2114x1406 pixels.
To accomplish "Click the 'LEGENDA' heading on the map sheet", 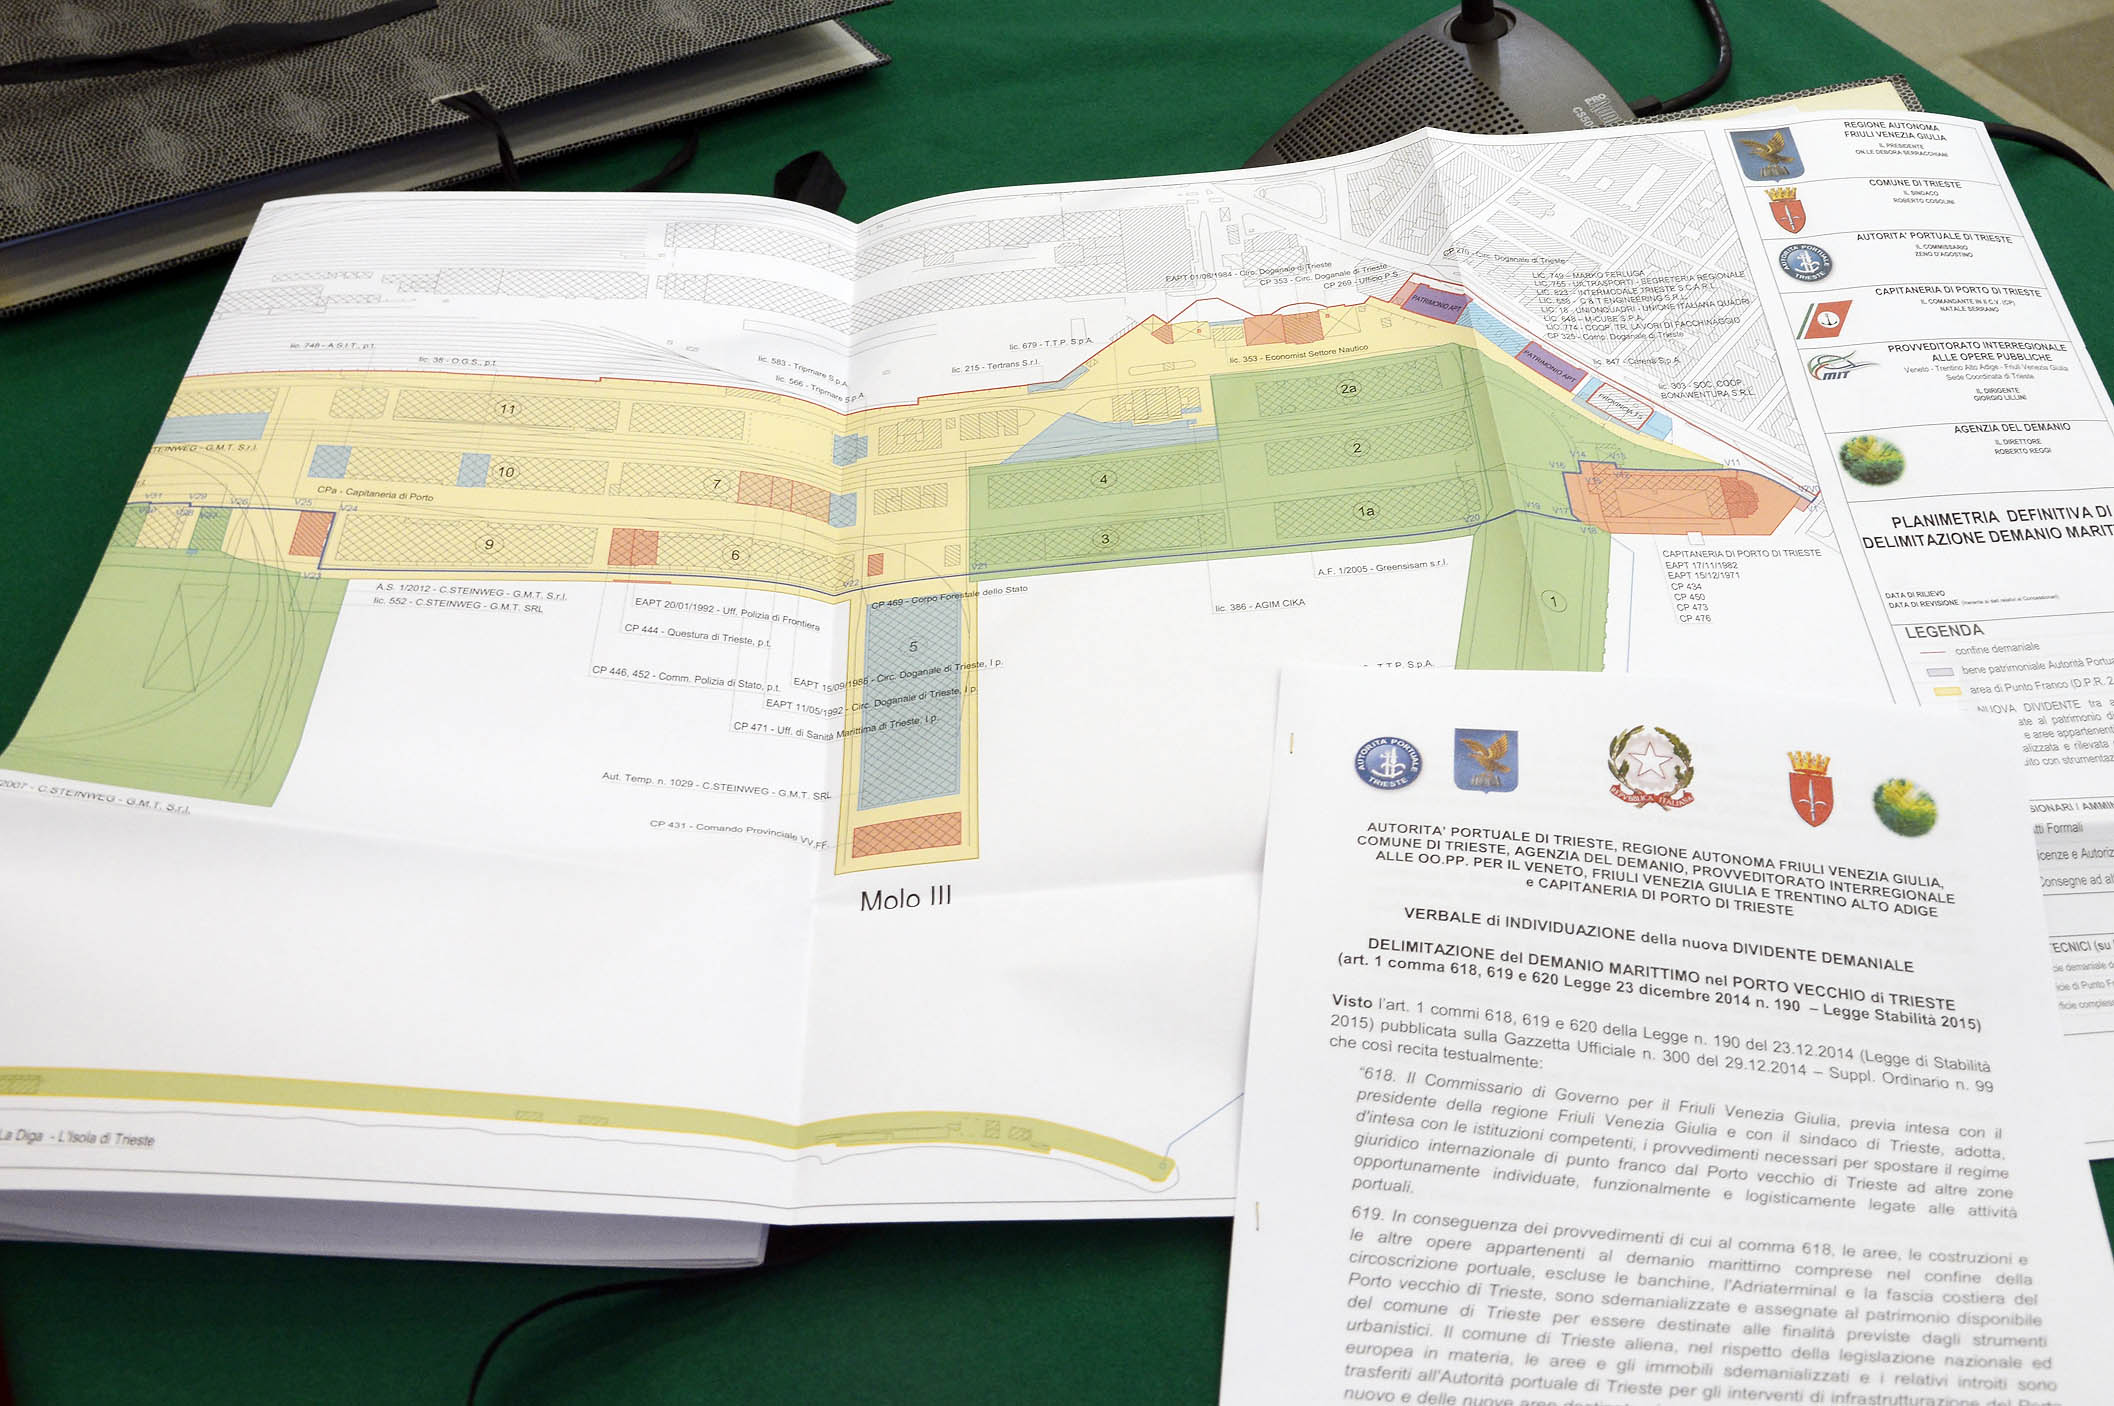I will pos(1944,631).
